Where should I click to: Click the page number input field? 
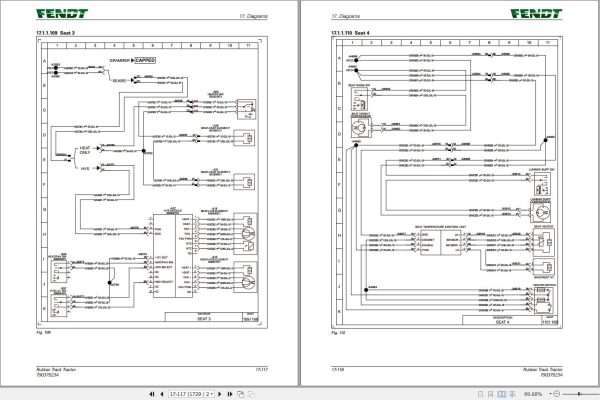(189, 394)
